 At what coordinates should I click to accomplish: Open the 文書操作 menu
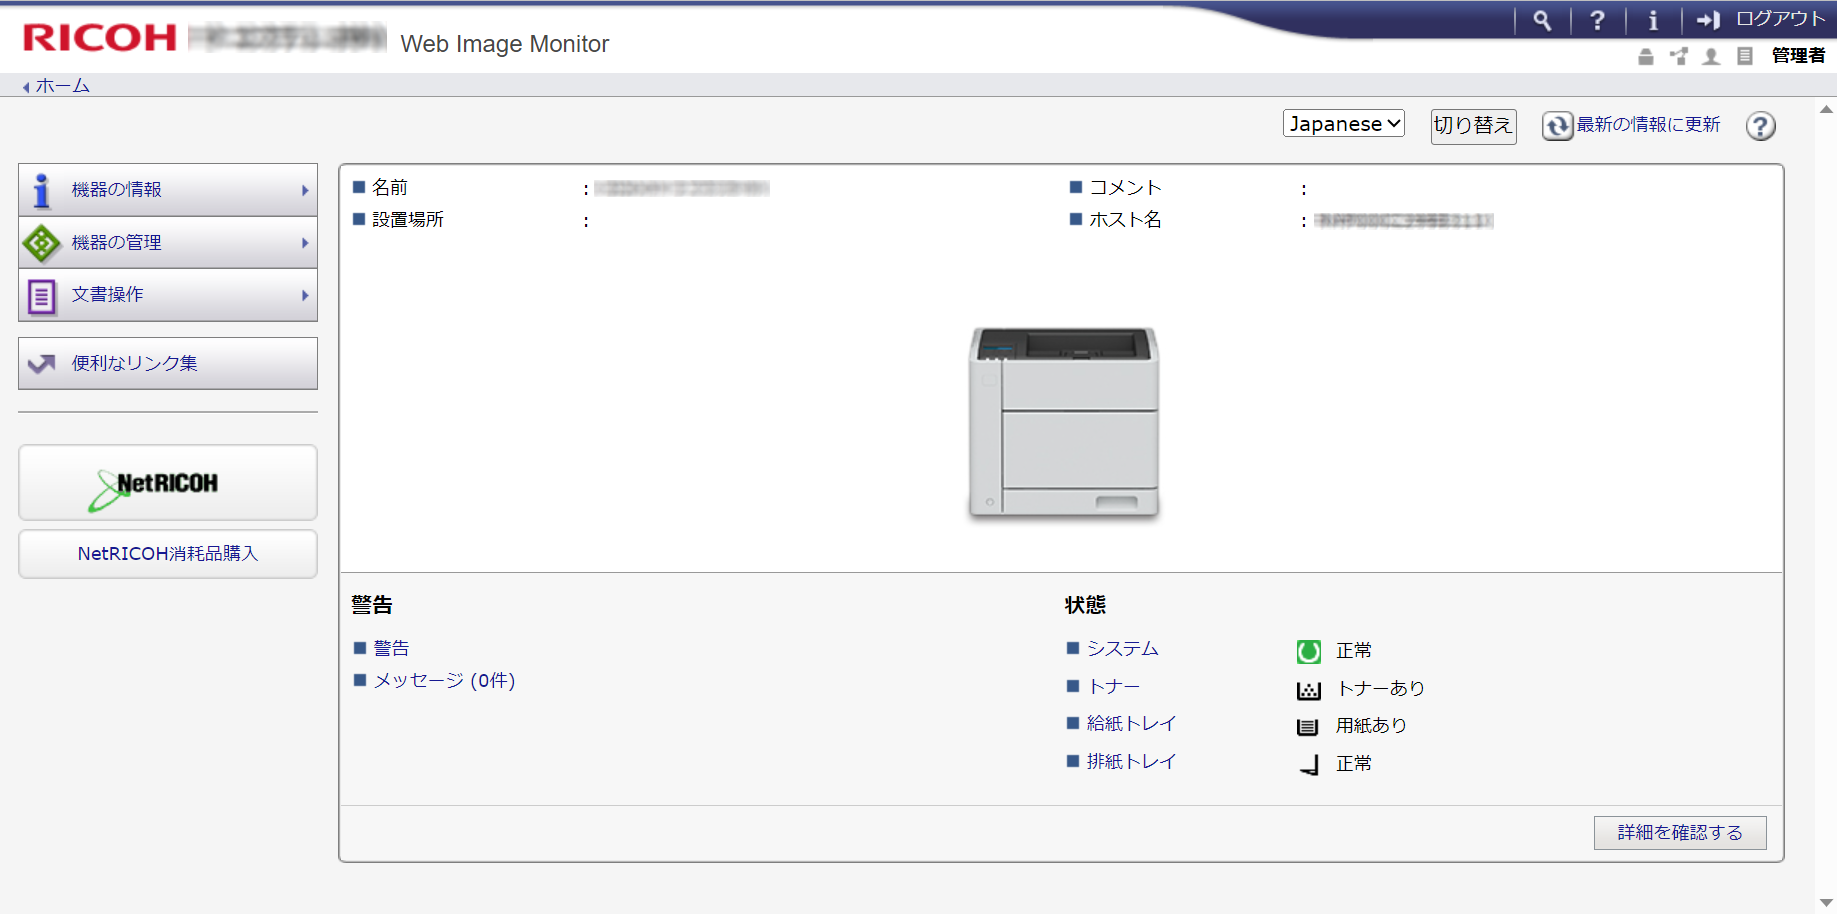coord(168,295)
